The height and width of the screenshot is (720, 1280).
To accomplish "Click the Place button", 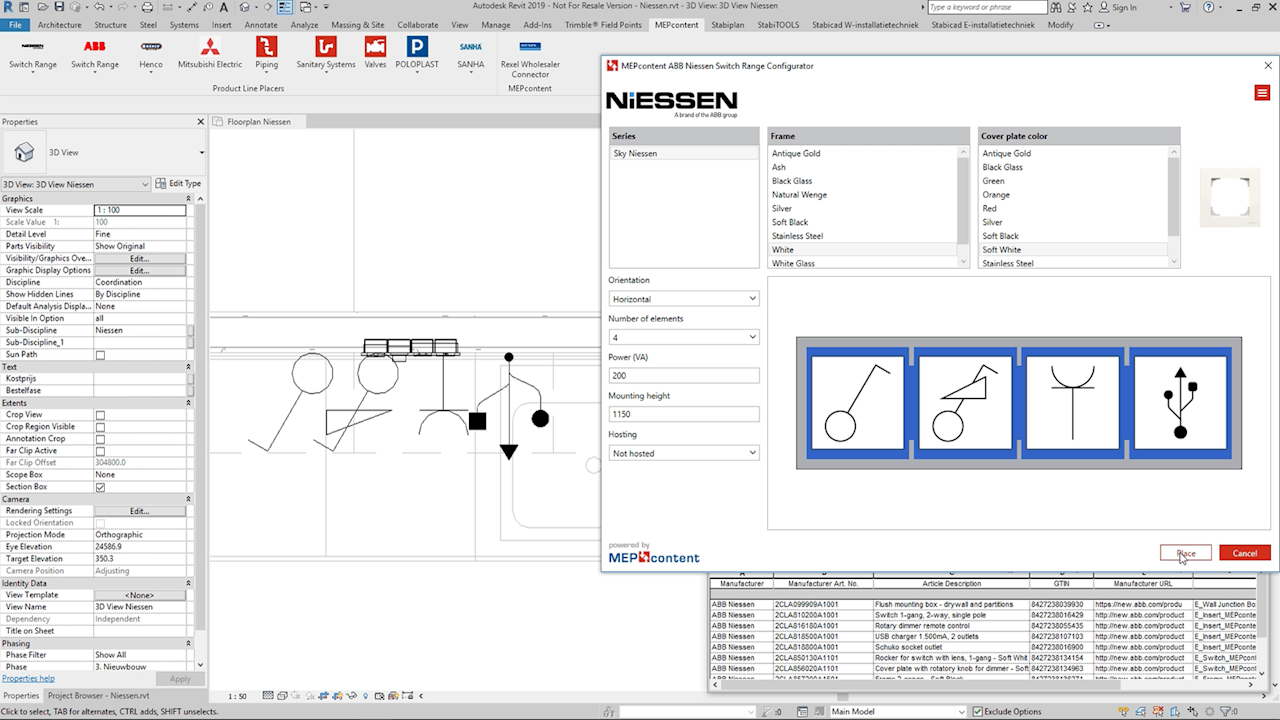I will point(1186,553).
